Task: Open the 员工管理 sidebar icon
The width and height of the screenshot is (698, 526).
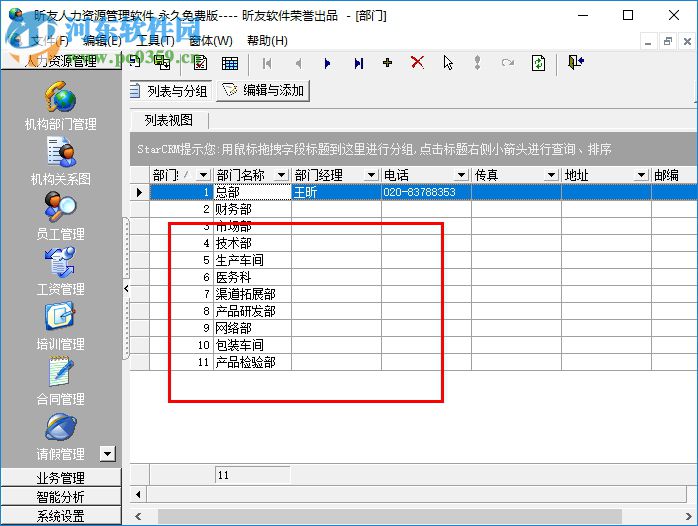Action: point(60,206)
